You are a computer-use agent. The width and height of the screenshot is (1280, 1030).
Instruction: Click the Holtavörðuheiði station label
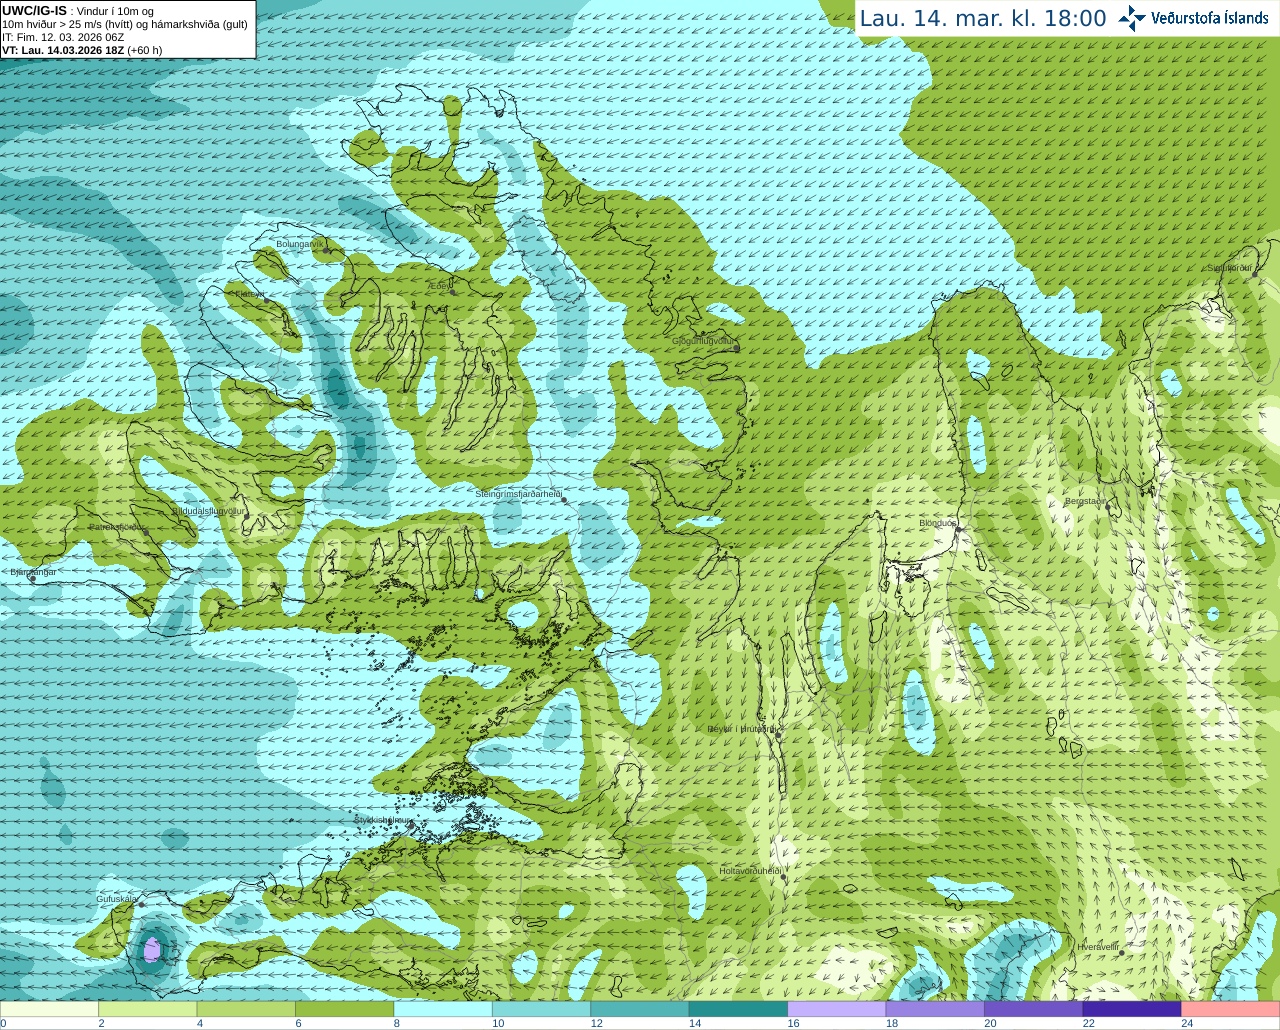750,871
